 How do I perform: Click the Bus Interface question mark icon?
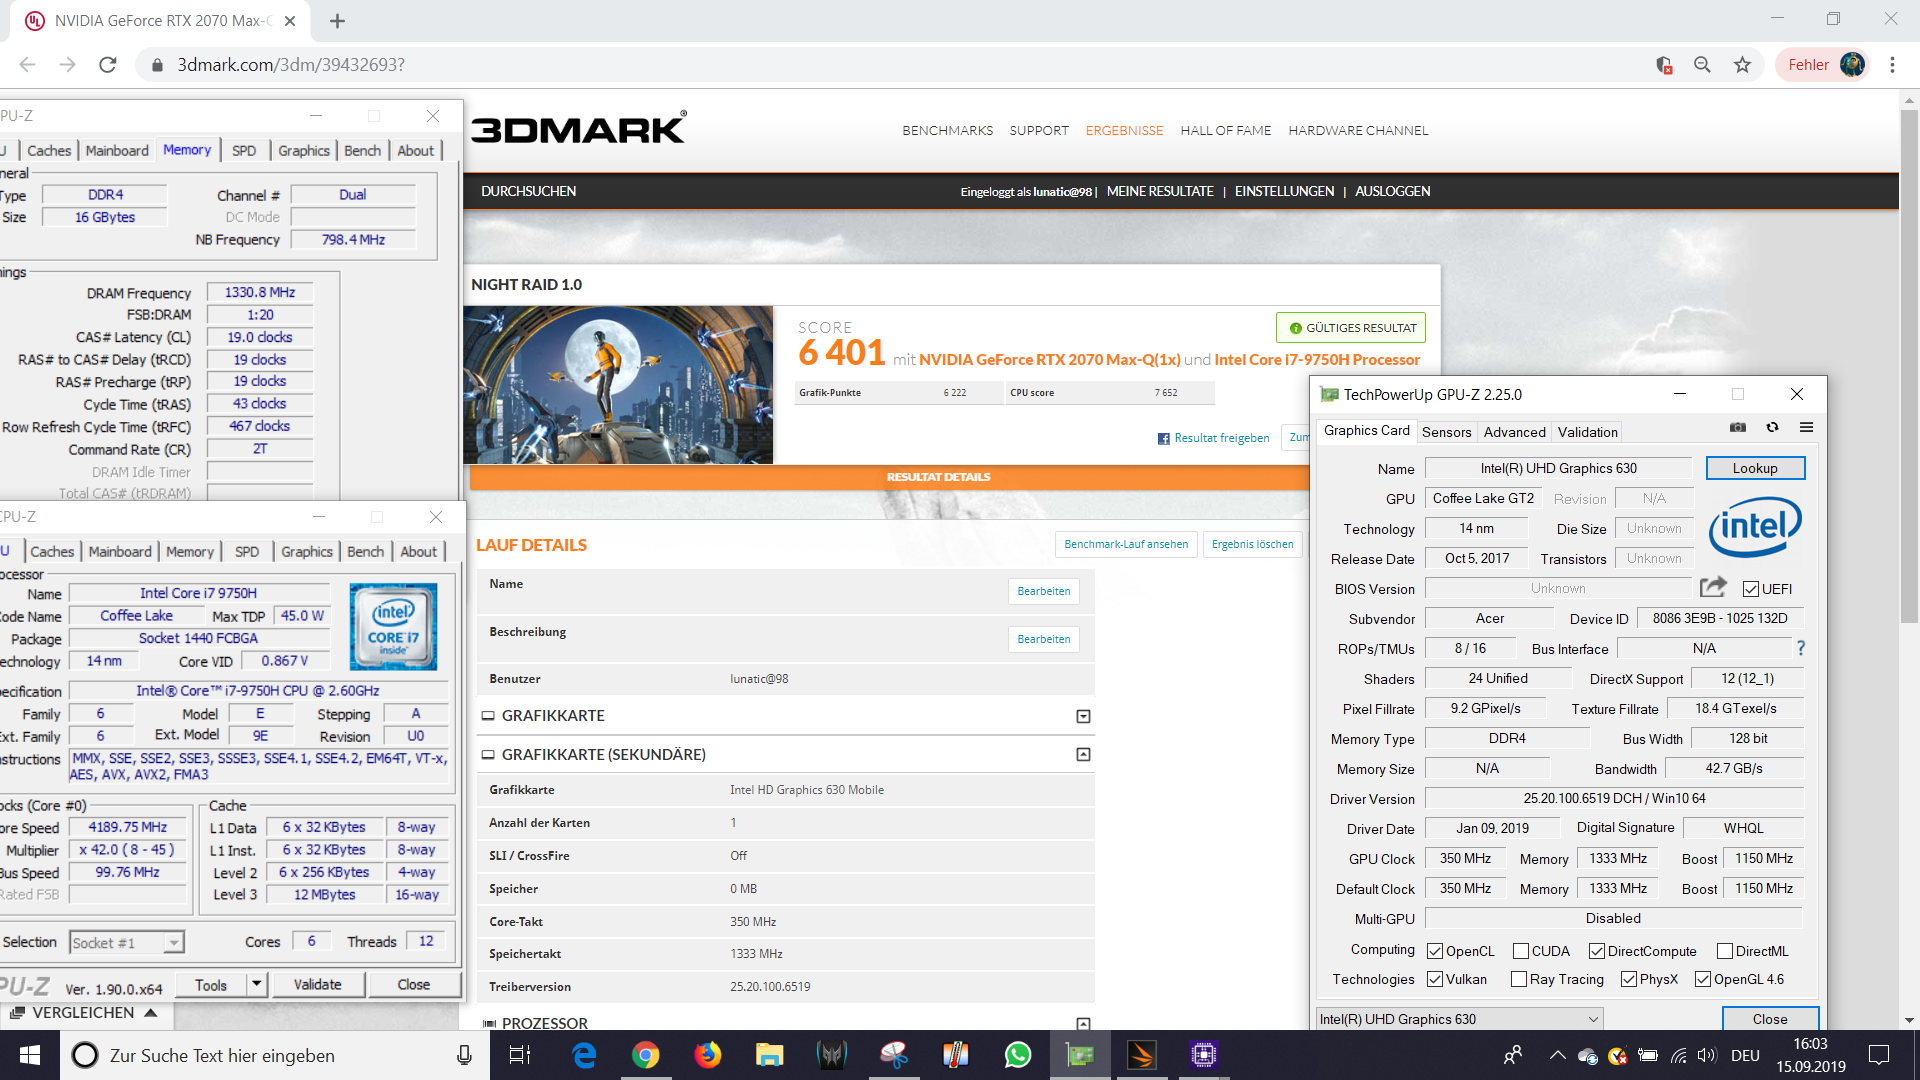click(1801, 648)
